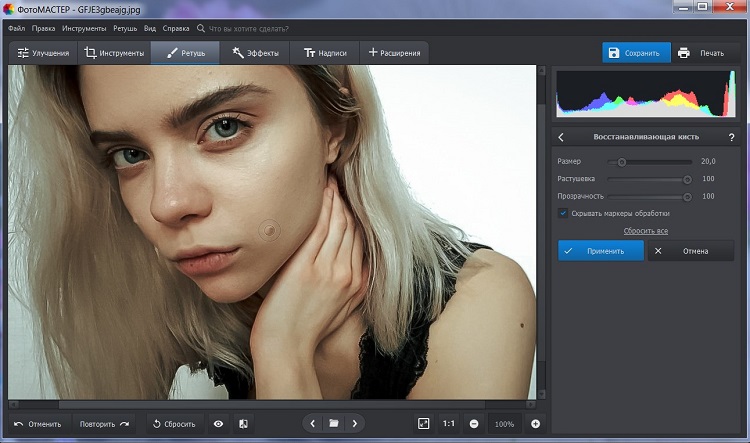Viewport: 750px width, 443px height.
Task: Open the Расширения tab
Action: coord(395,52)
